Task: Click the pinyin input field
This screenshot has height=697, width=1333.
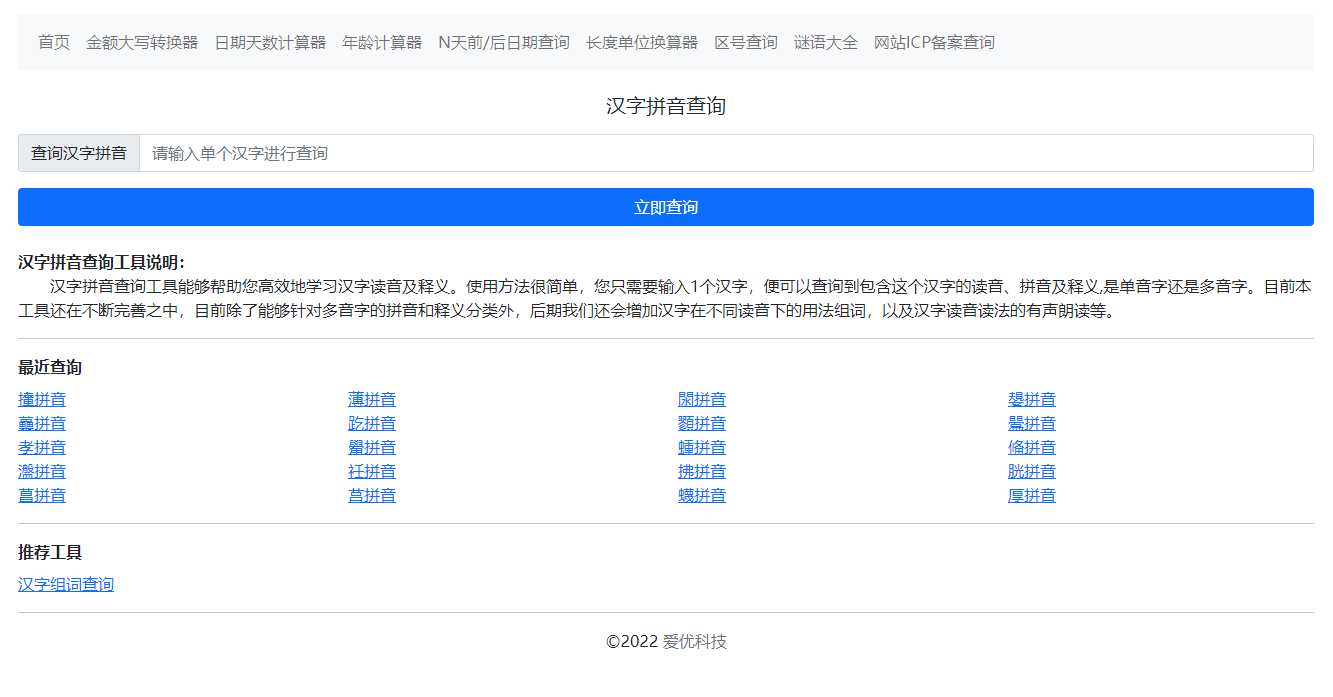Action: tap(700, 152)
